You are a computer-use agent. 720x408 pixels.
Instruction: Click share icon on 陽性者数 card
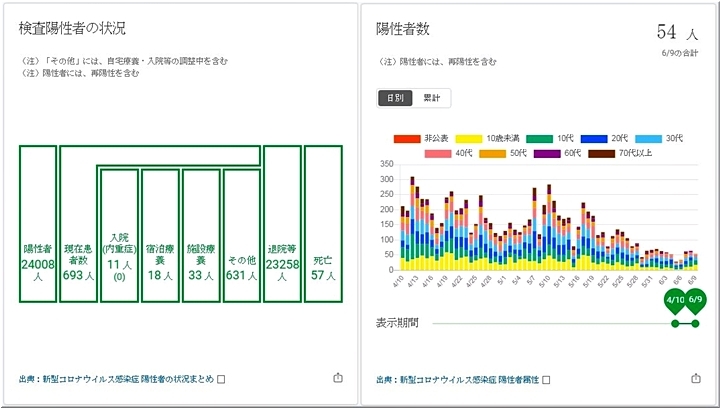[695, 379]
